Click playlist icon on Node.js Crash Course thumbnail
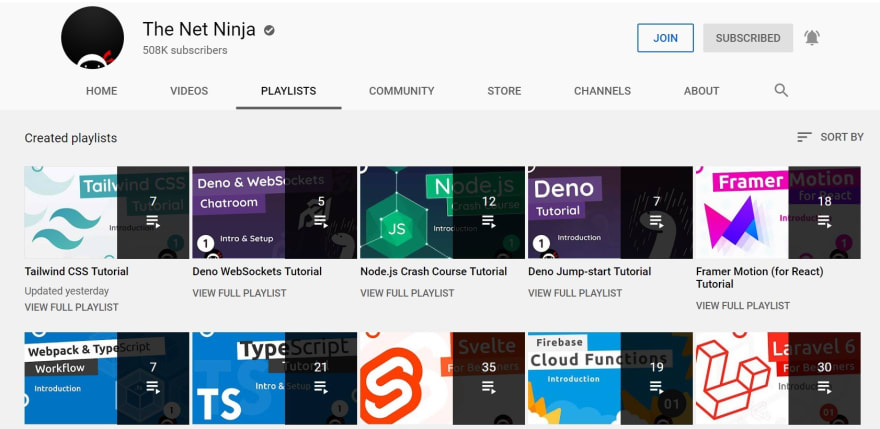The width and height of the screenshot is (880, 429). click(x=488, y=221)
